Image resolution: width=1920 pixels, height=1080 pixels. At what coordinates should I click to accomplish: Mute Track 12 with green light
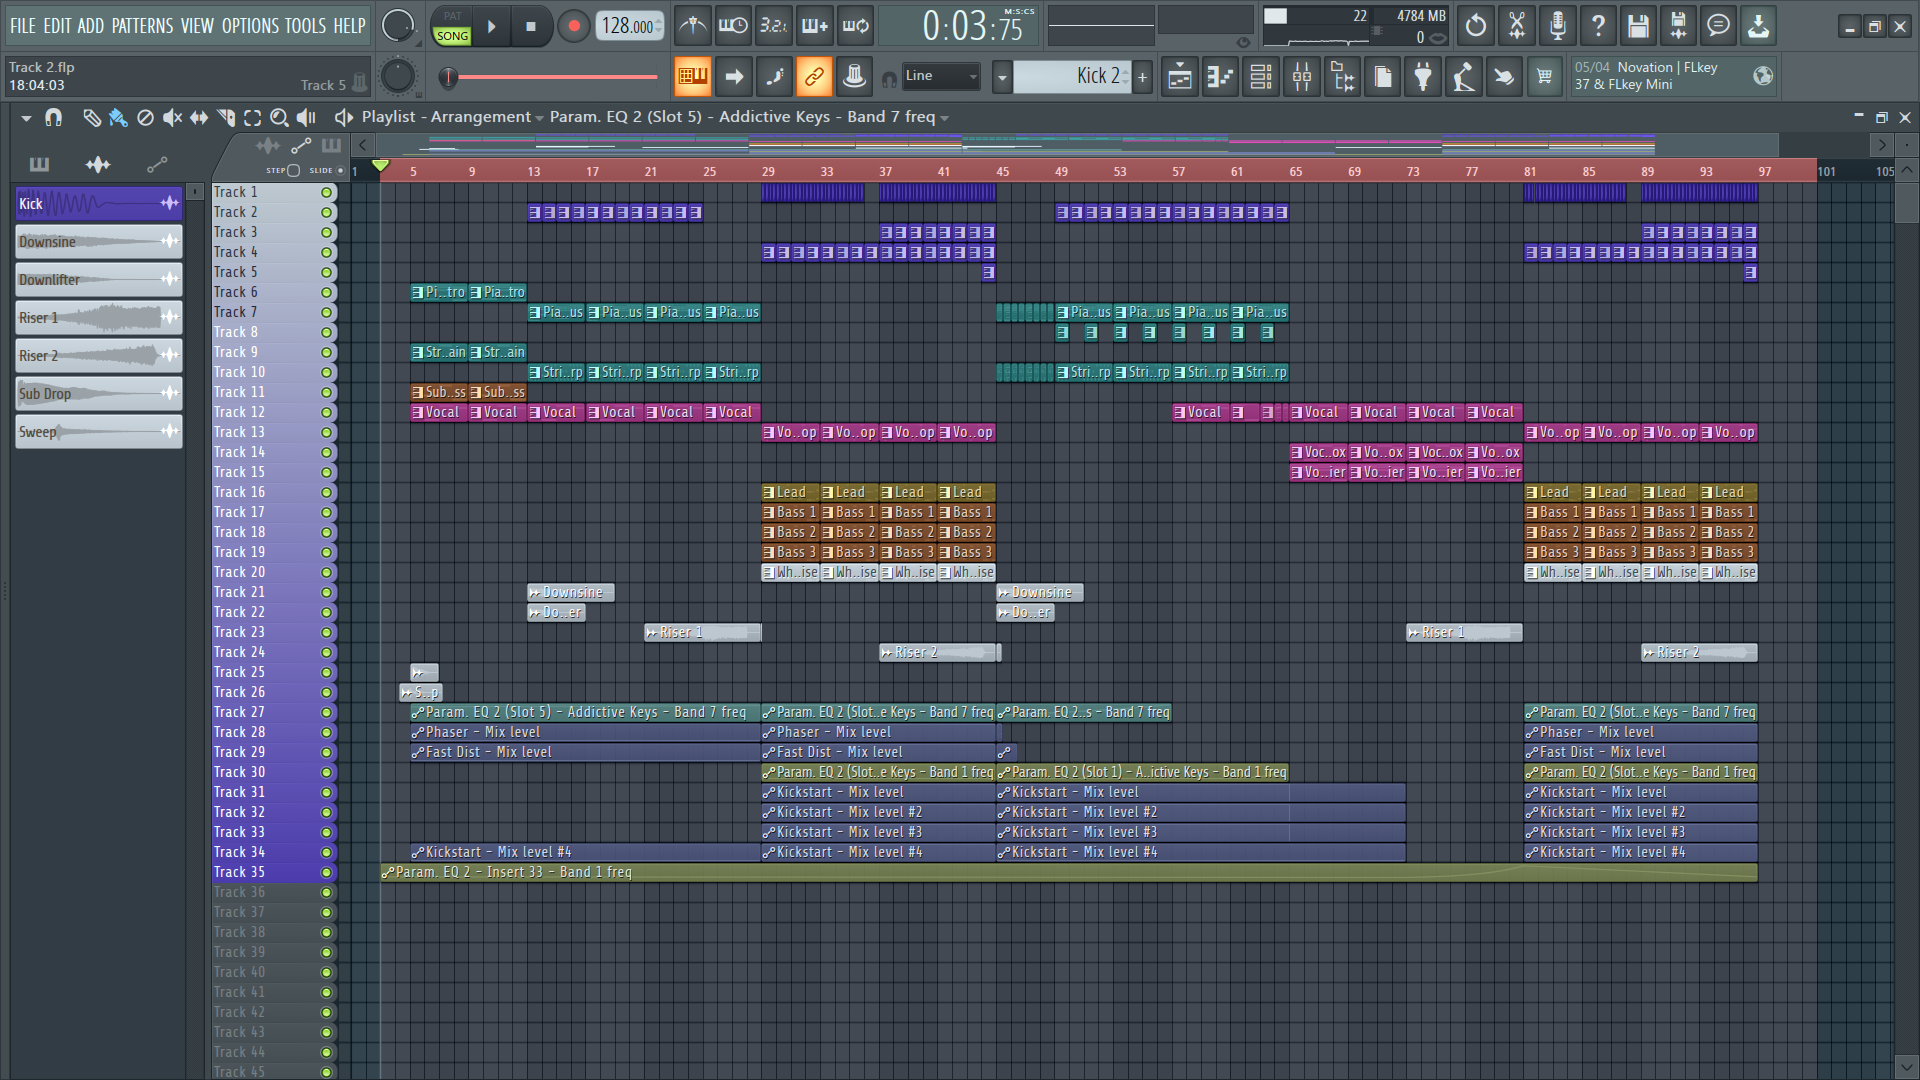pyautogui.click(x=326, y=412)
